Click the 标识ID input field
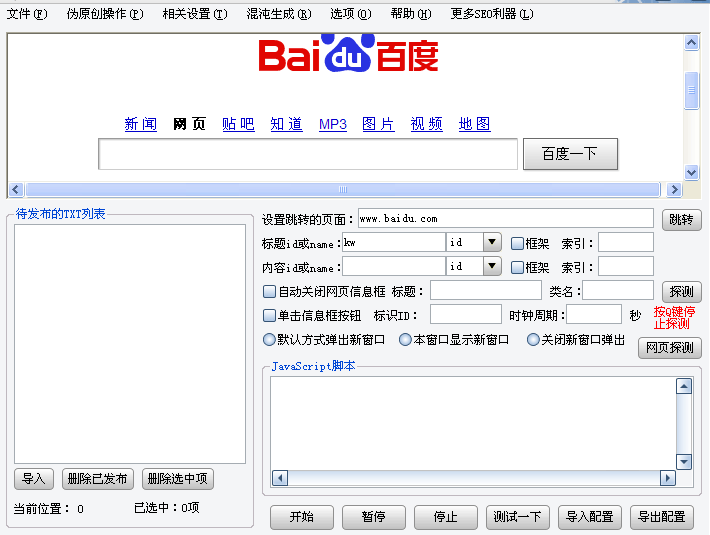Image resolution: width=710 pixels, height=535 pixels. pos(466,314)
